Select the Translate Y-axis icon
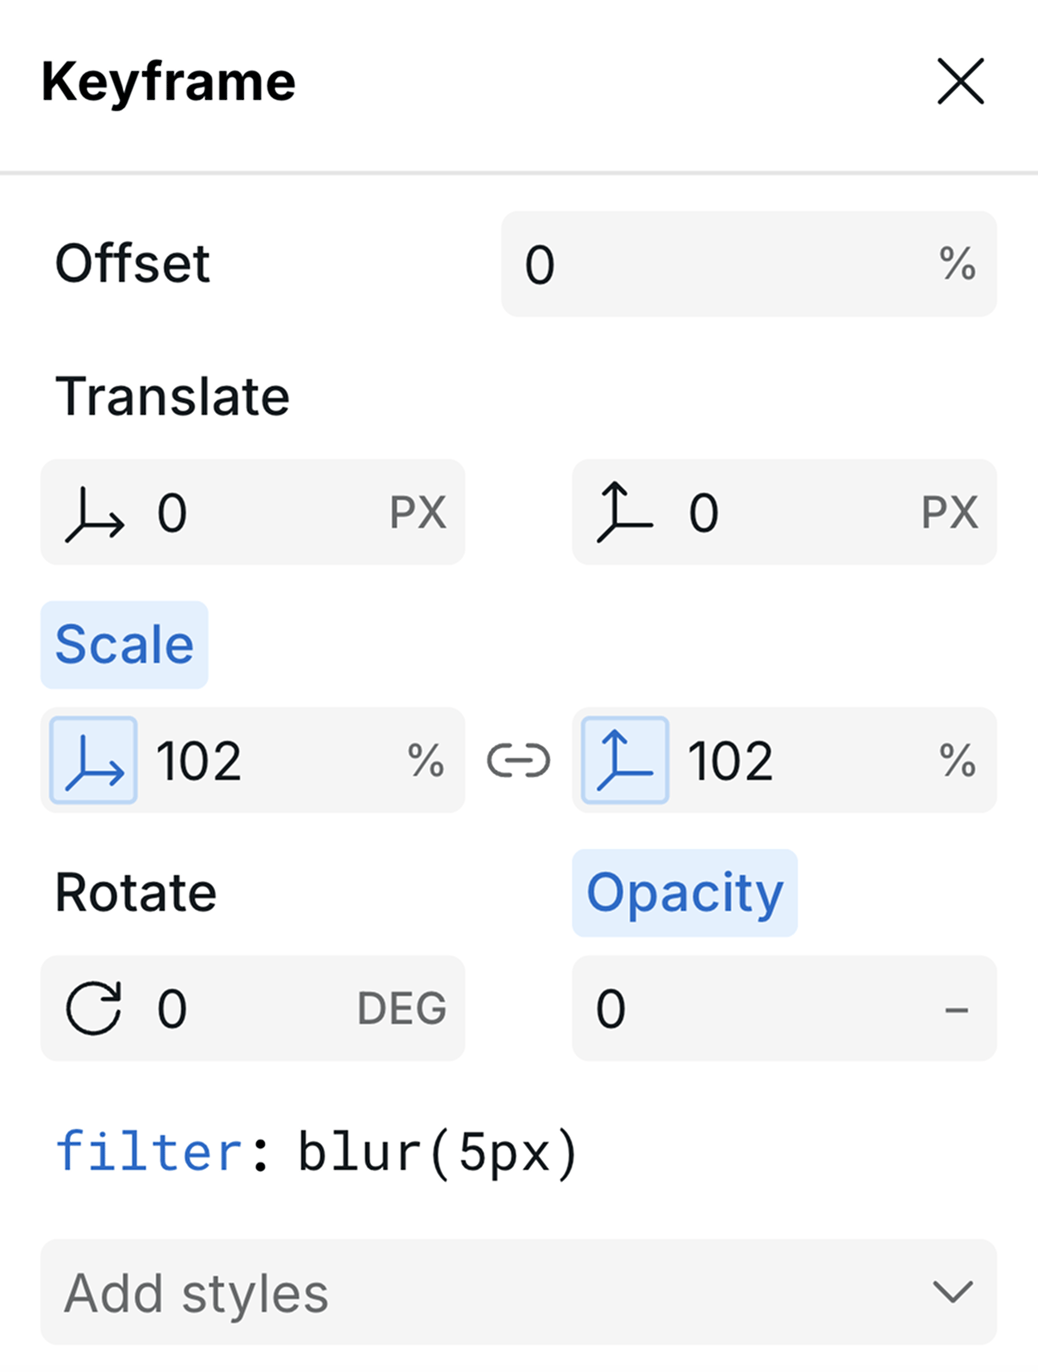The image size is (1038, 1372). coord(626,513)
